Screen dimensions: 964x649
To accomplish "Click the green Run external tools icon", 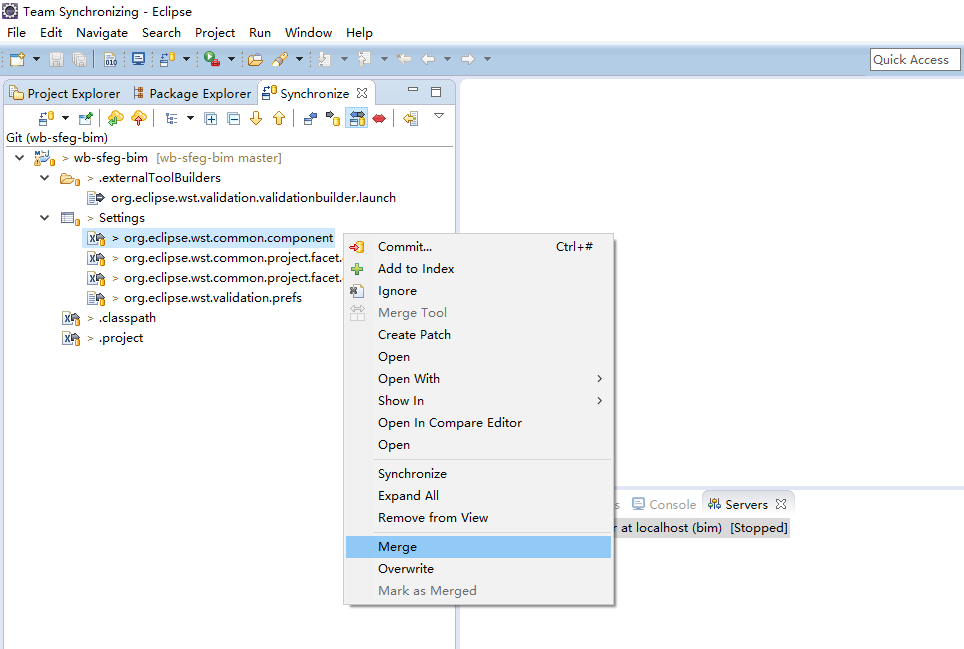I will click(212, 59).
